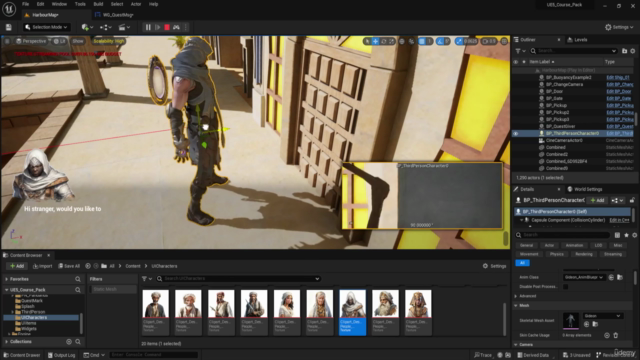The width and height of the screenshot is (640, 360).
Task: Create new folder in Outliner
Action: coord(624,51)
